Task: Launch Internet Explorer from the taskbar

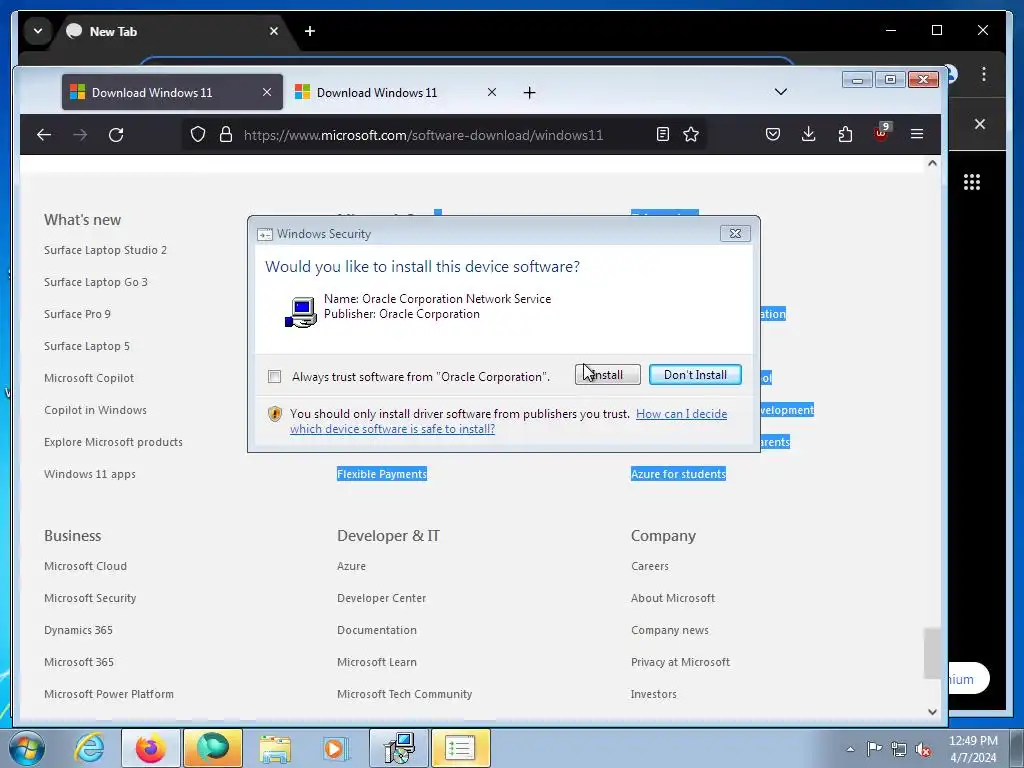Action: point(89,748)
